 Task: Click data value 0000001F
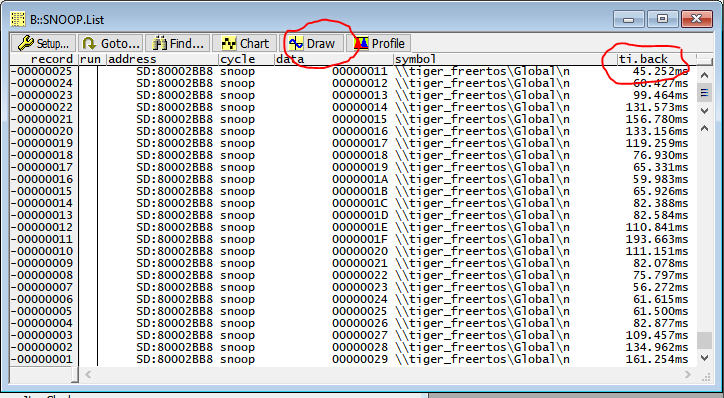360,239
